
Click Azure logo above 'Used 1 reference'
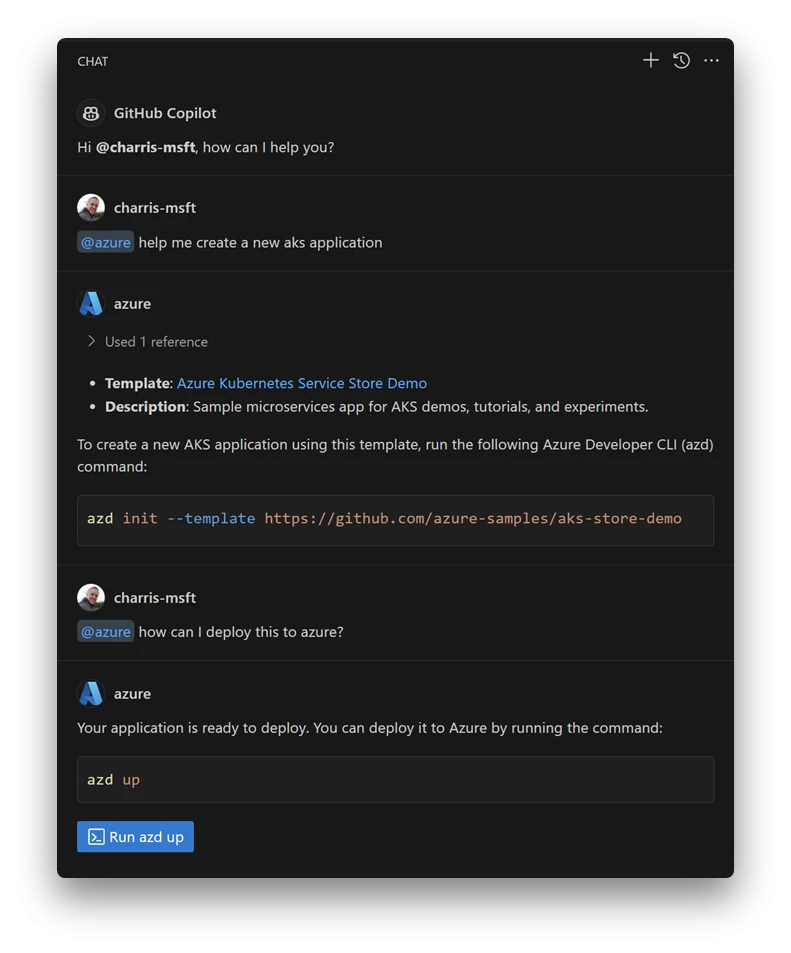click(91, 303)
